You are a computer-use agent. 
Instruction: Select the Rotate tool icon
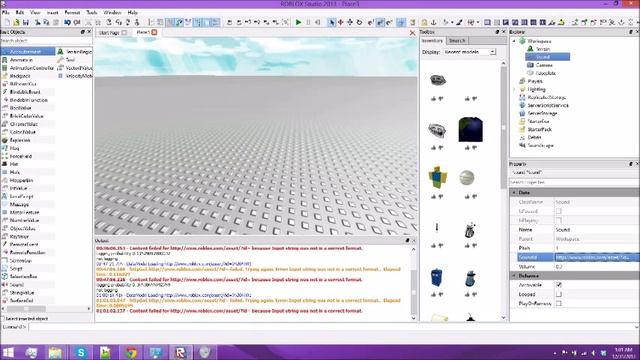(360, 22)
